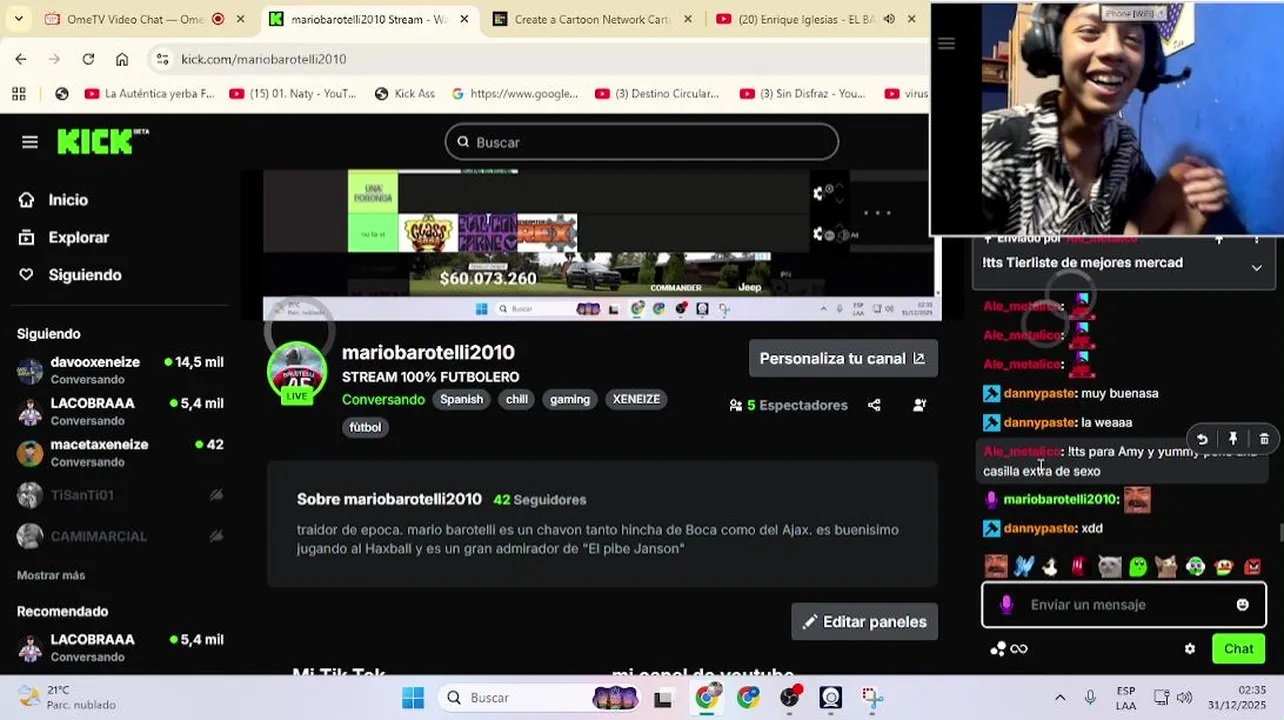Open the weather widget on taskbar

pyautogui.click(x=67, y=698)
